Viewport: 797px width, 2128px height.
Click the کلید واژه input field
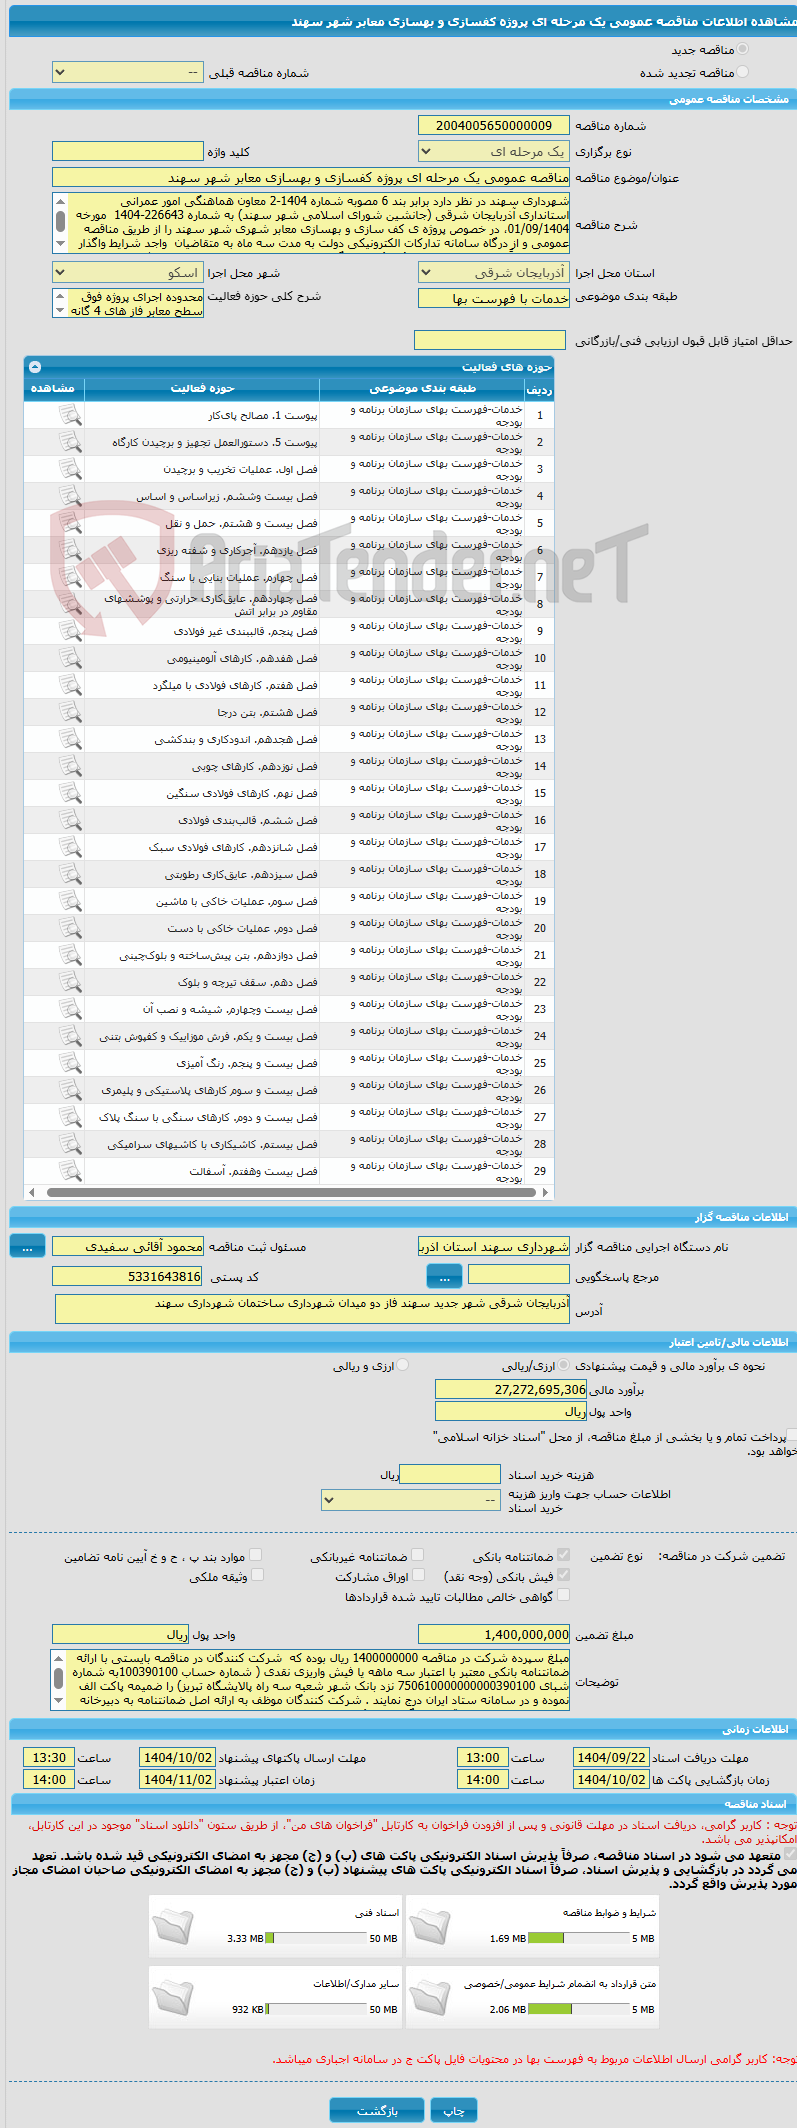128,151
